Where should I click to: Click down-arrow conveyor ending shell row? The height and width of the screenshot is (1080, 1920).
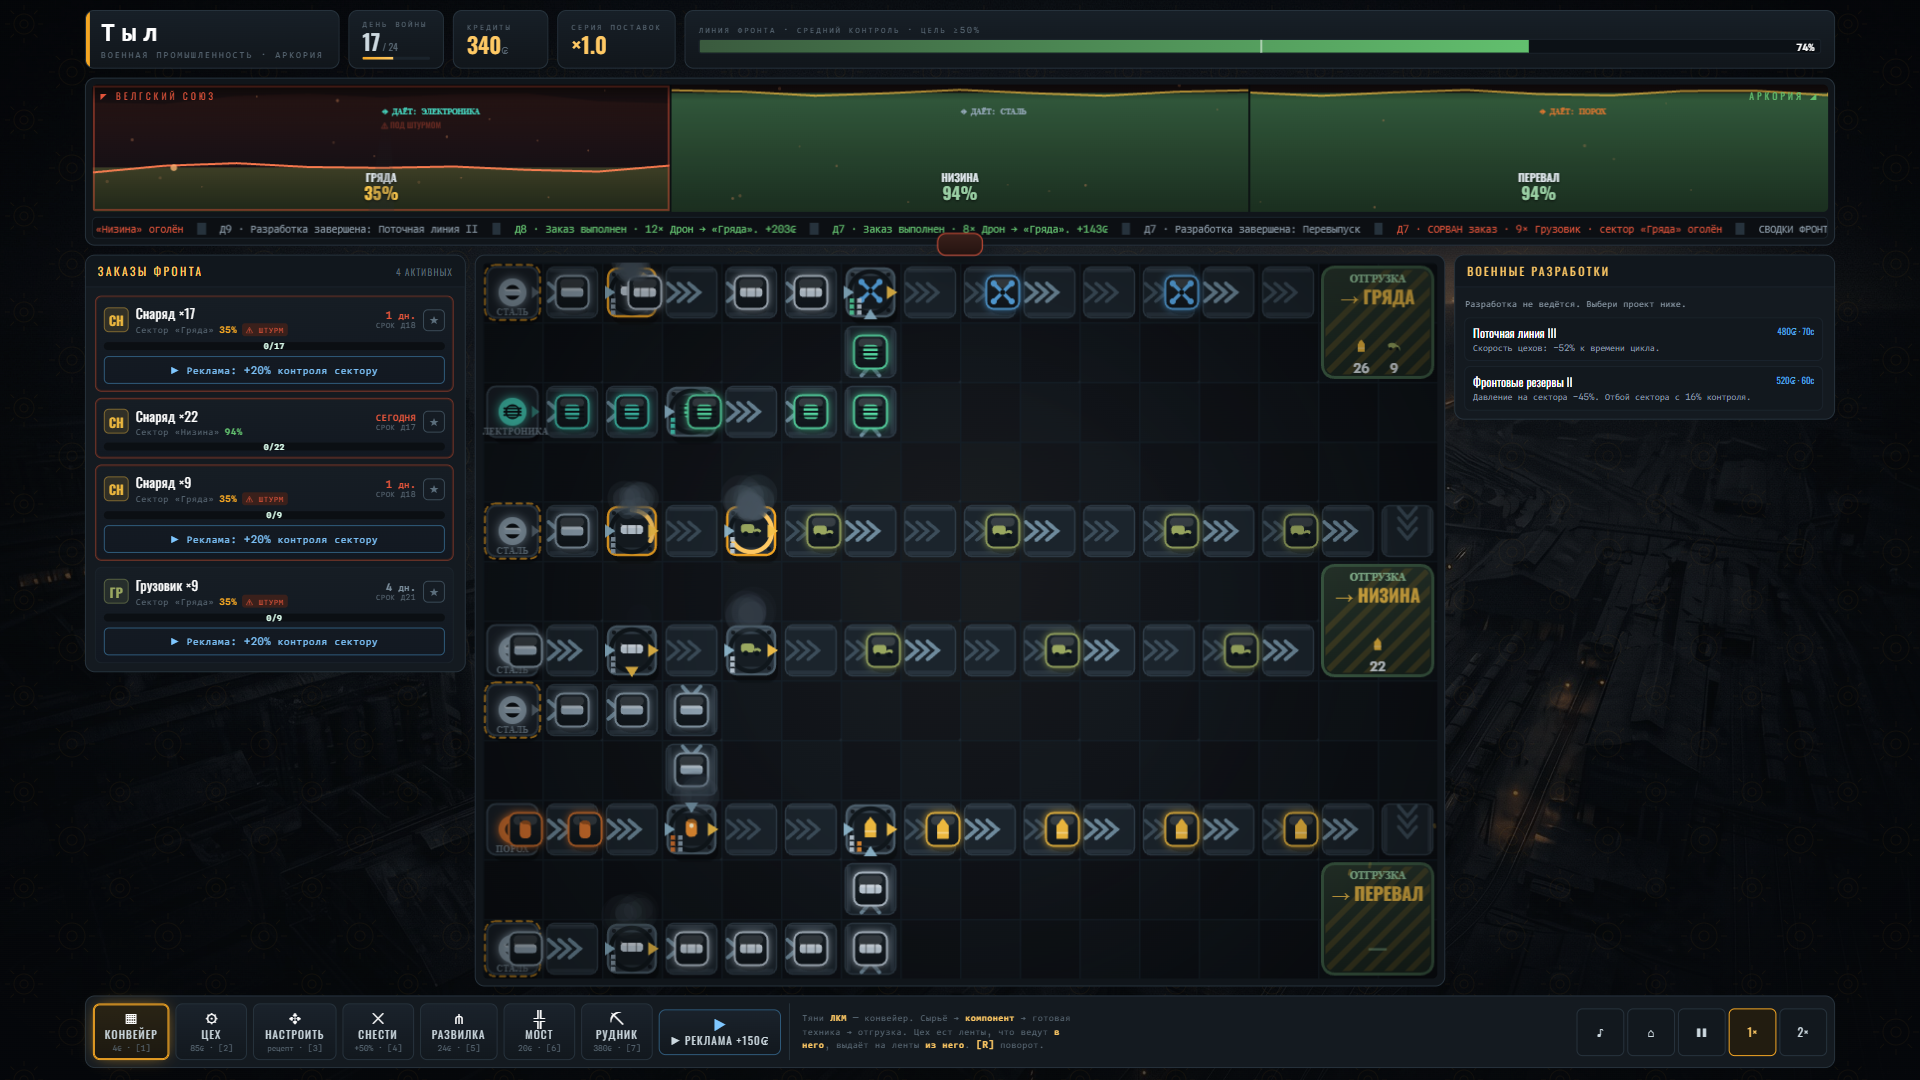click(1407, 829)
